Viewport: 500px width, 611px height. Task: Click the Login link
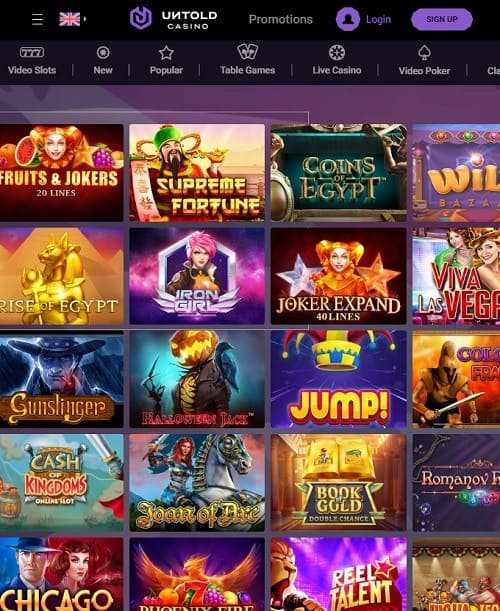[378, 19]
